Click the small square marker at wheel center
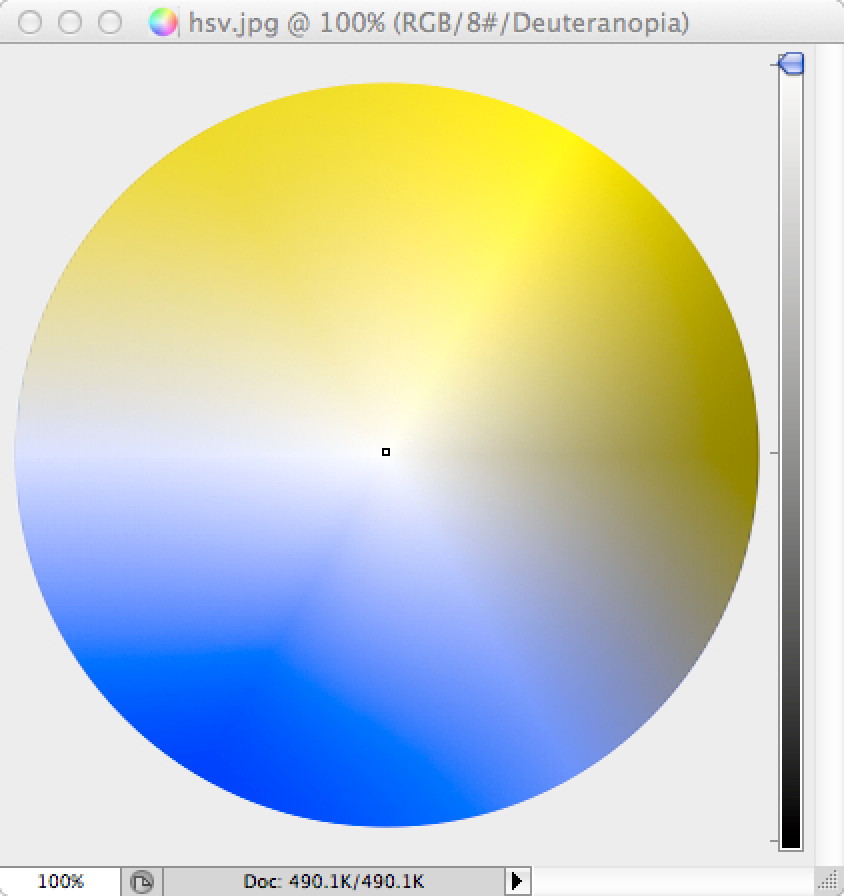Viewport: 844px width, 896px height. coord(386,452)
